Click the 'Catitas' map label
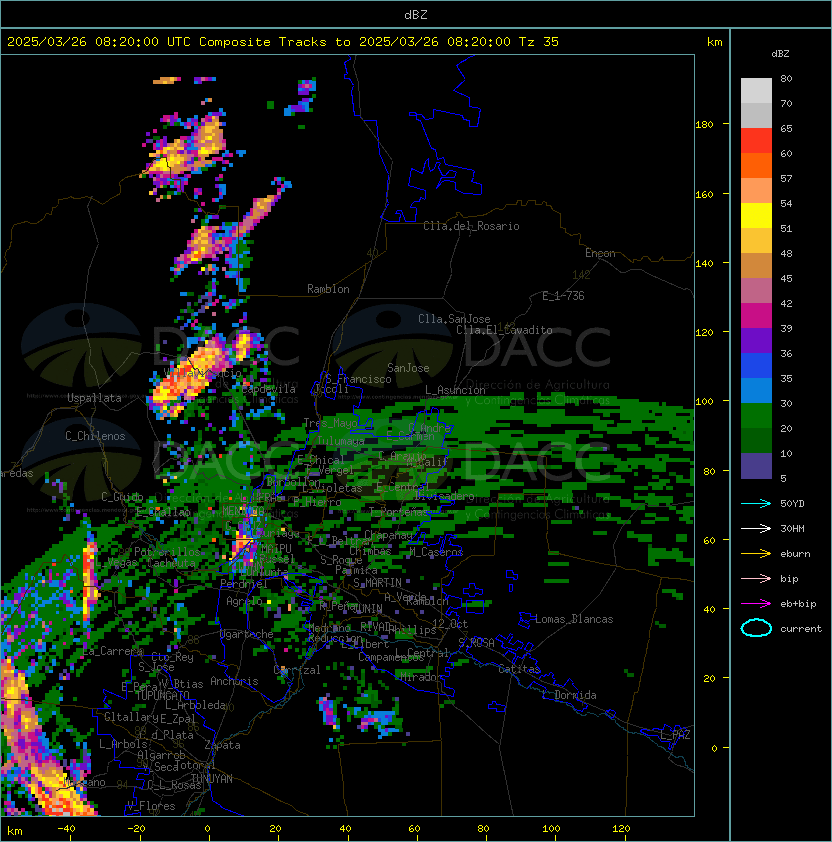 click(519, 669)
